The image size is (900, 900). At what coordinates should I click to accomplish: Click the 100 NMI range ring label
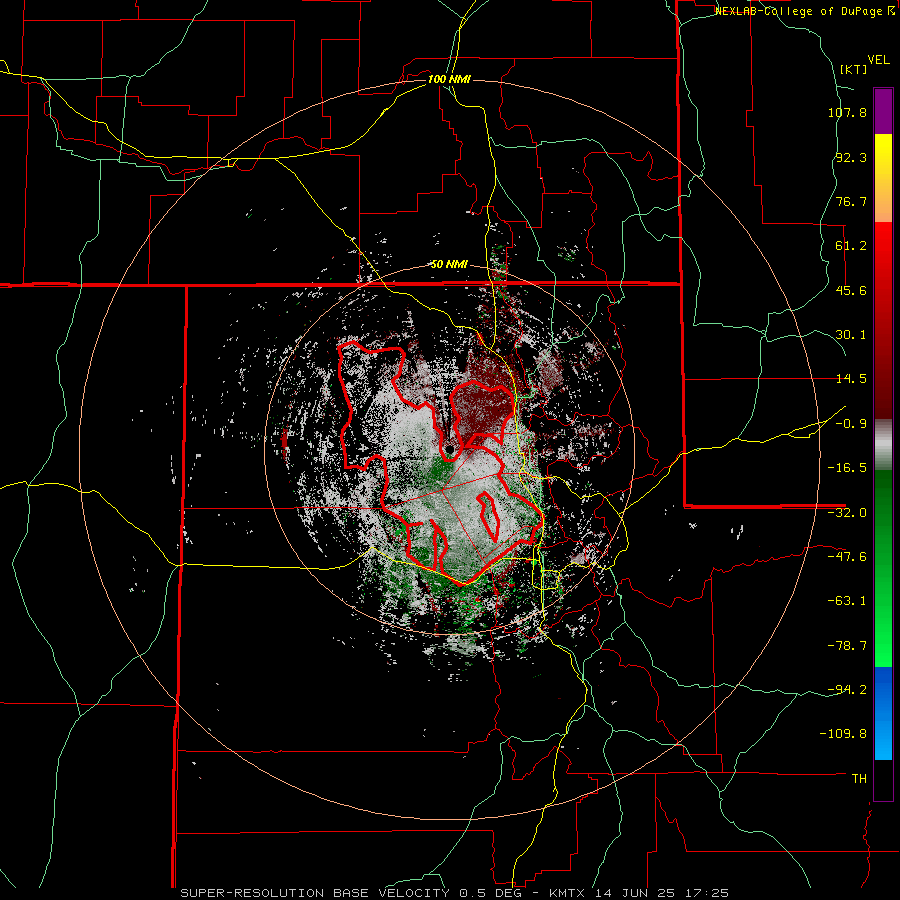[449, 79]
